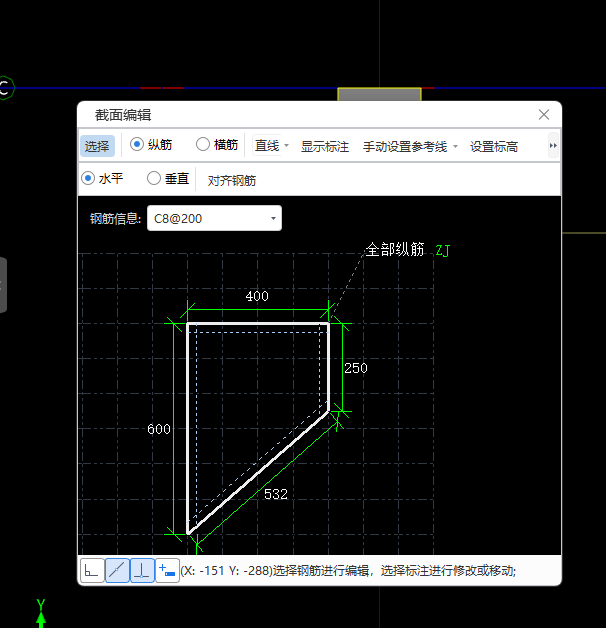Open the 手动设置参考线 dropdown arrow
Screen dimensions: 606x628
(455, 147)
